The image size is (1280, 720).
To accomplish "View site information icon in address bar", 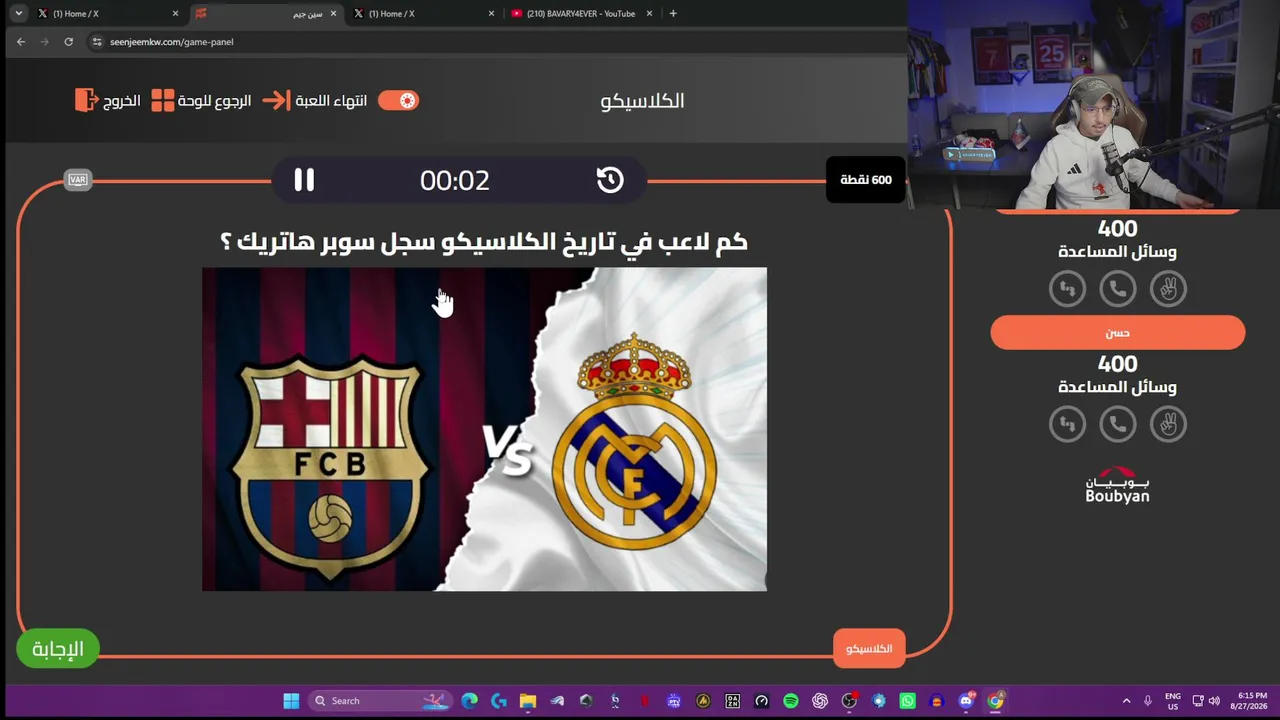I will coord(97,42).
